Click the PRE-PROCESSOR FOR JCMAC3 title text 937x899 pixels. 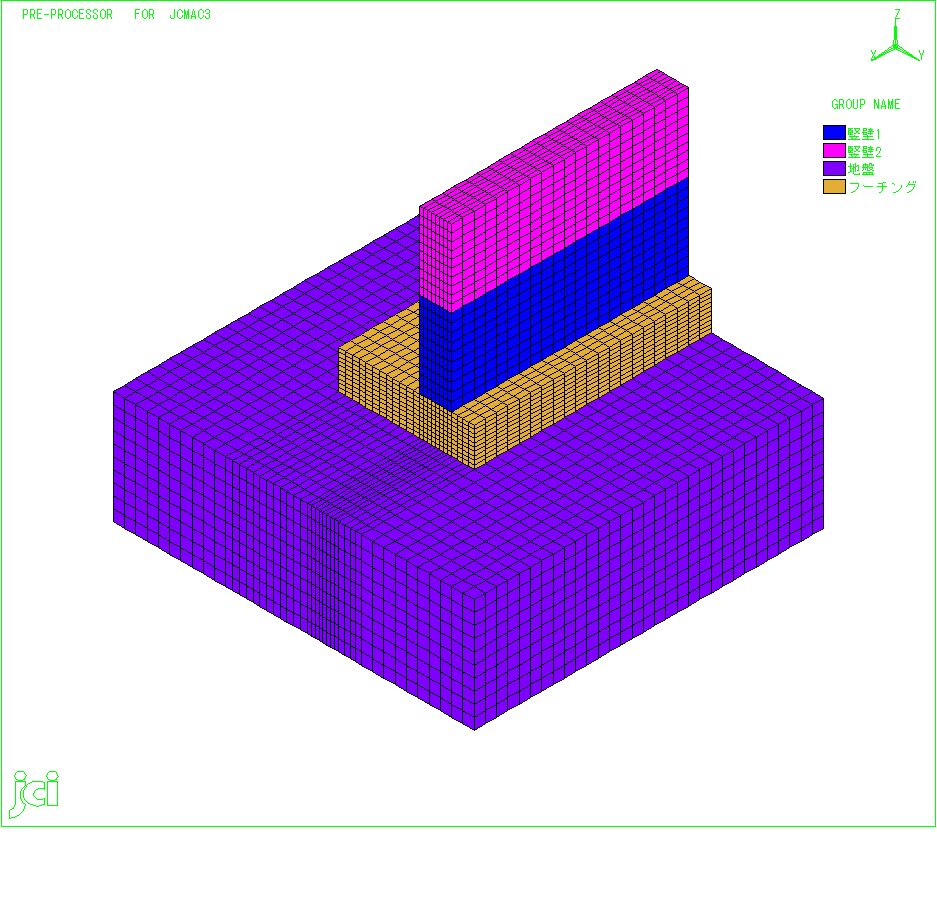coord(117,15)
